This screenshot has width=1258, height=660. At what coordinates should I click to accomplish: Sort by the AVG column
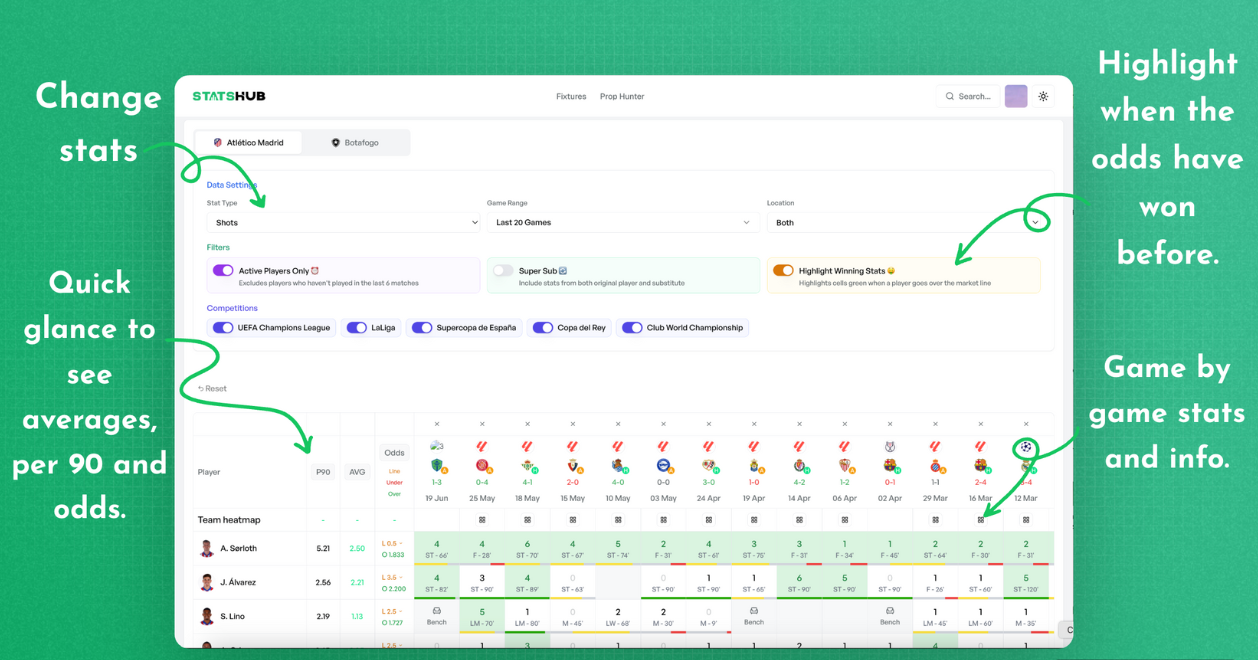tap(357, 472)
